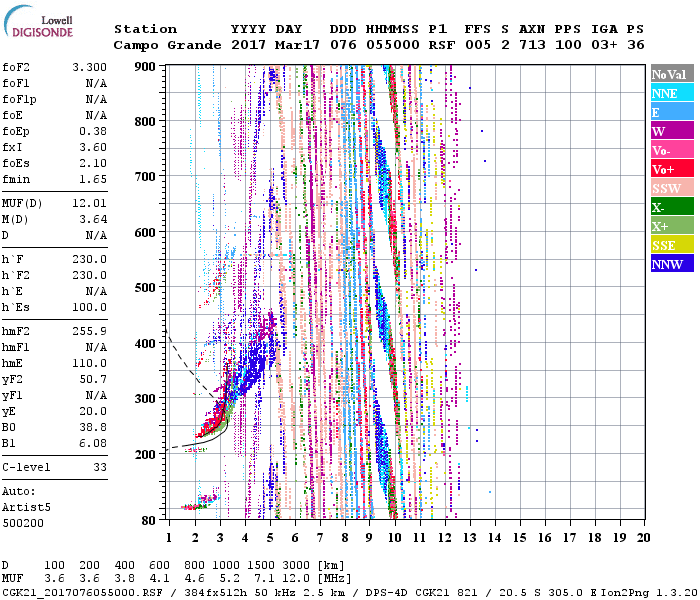Click the Ion2Png 1.3.20 footer text
Screen dimensions: 700x600
pyautogui.click(x=649, y=593)
